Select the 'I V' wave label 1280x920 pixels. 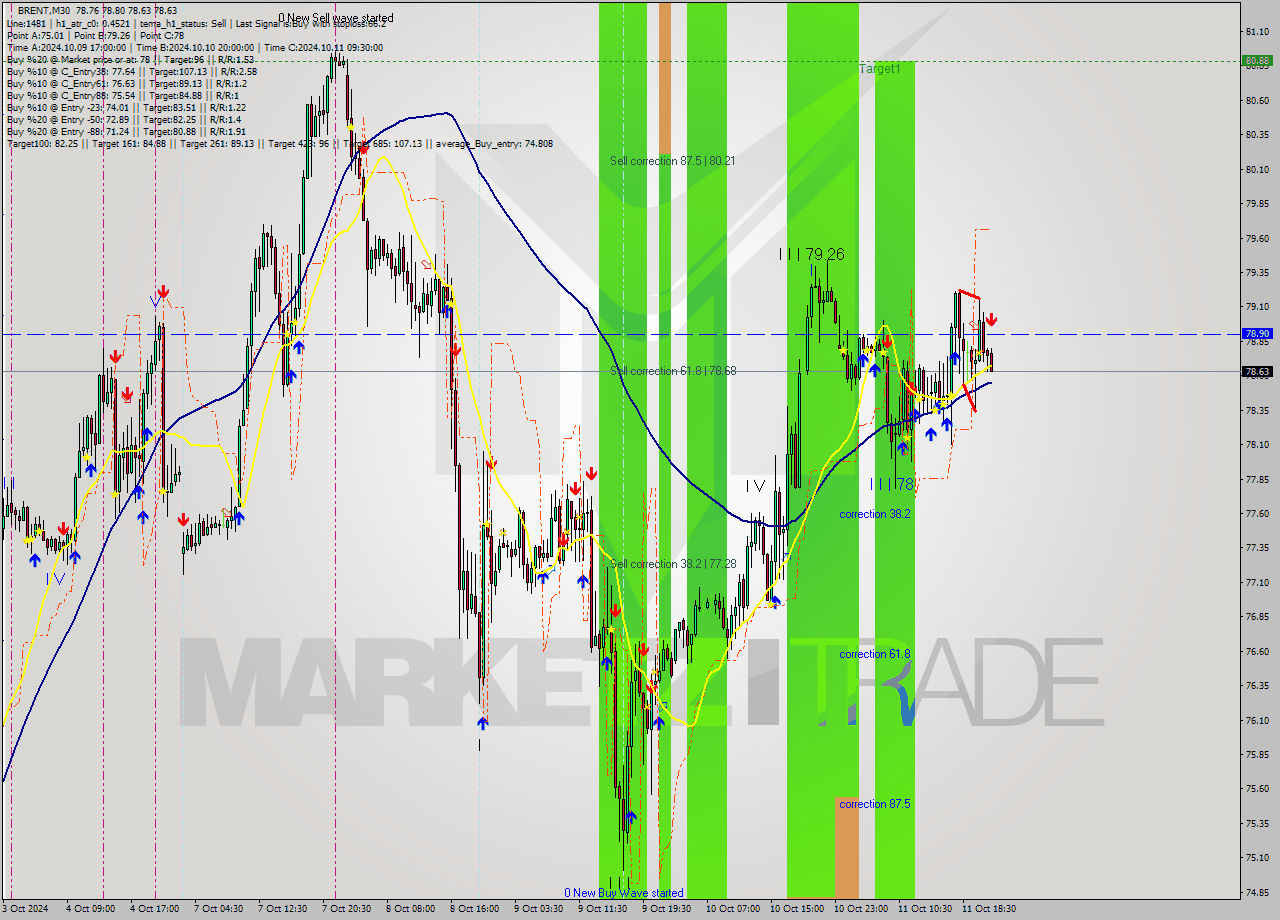pos(755,486)
